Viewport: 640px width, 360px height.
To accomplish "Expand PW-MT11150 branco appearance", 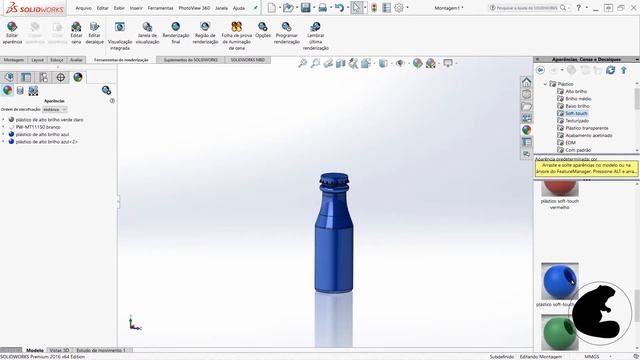I will tap(3, 127).
